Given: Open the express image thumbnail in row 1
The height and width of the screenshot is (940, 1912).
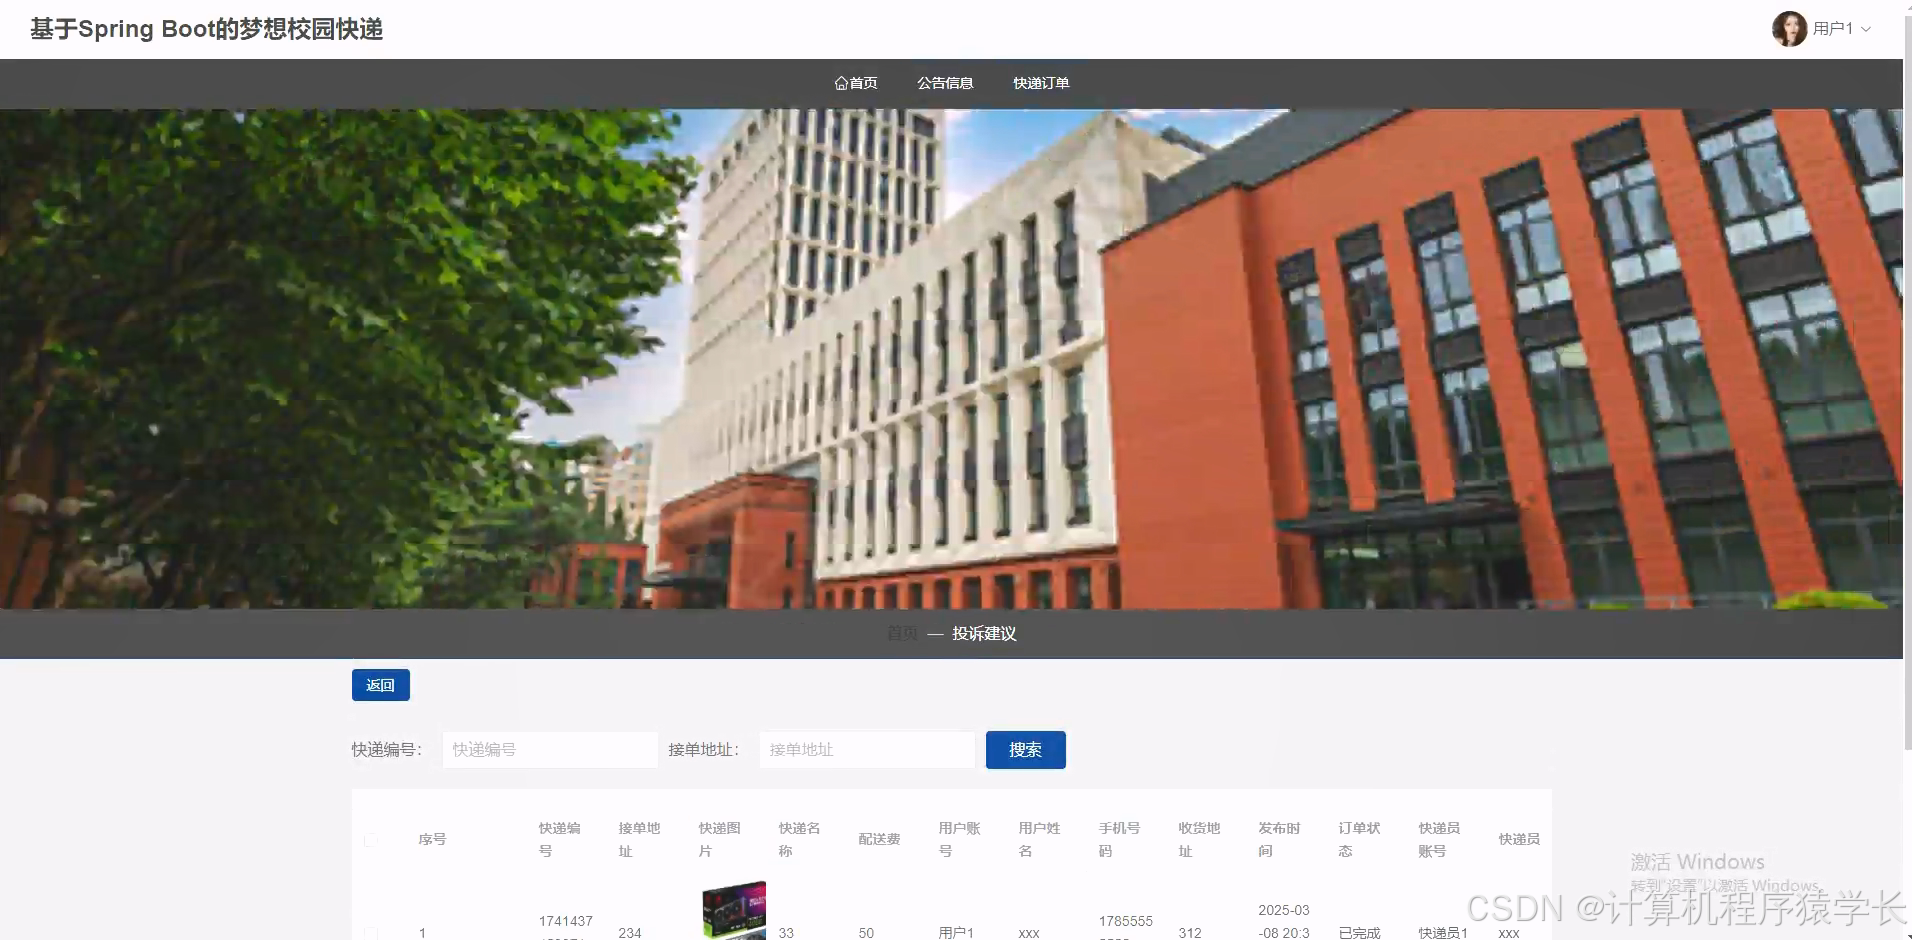Looking at the screenshot, I should click(734, 910).
